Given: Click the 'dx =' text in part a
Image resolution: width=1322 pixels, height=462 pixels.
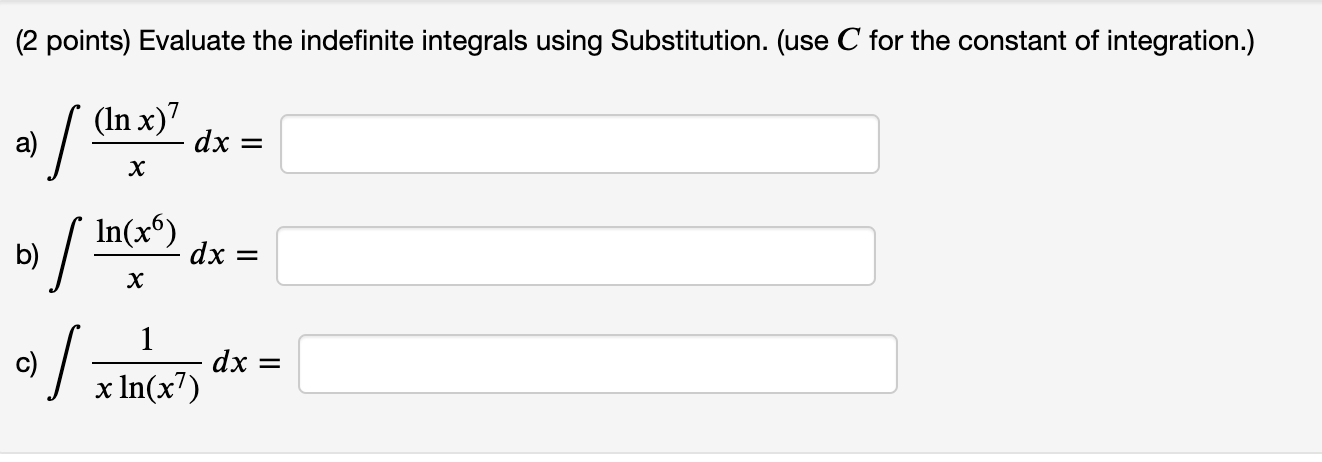Looking at the screenshot, I should pos(231,145).
